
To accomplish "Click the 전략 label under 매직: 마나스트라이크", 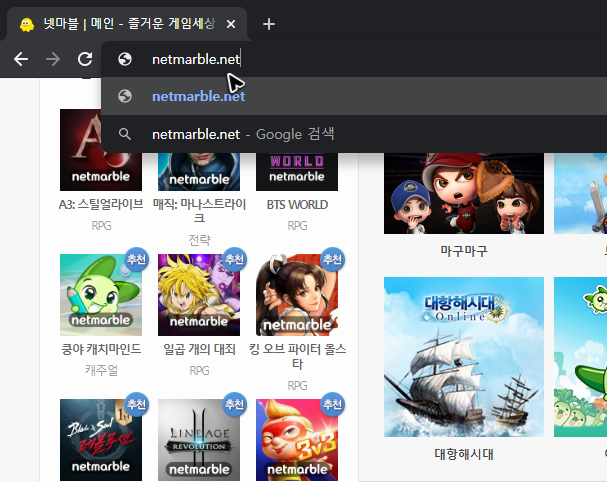I will [x=199, y=240].
